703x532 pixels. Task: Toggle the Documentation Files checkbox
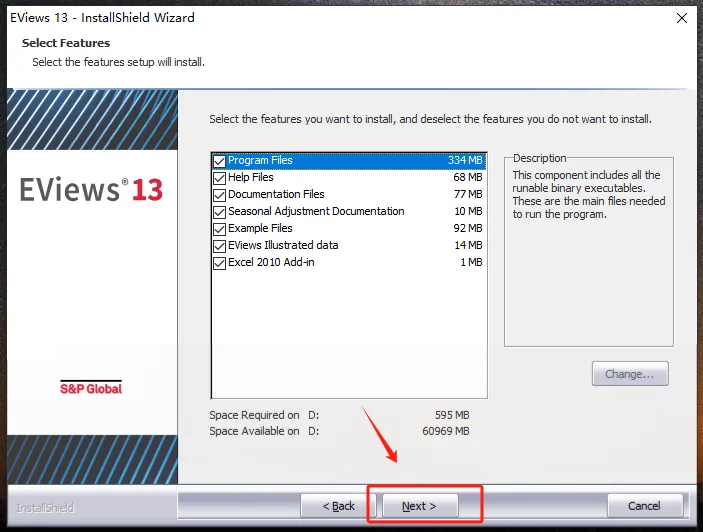(x=219, y=195)
